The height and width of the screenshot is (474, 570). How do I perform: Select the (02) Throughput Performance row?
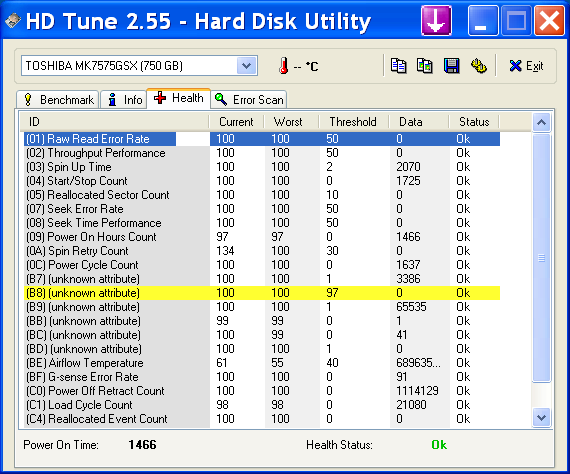pos(262,153)
